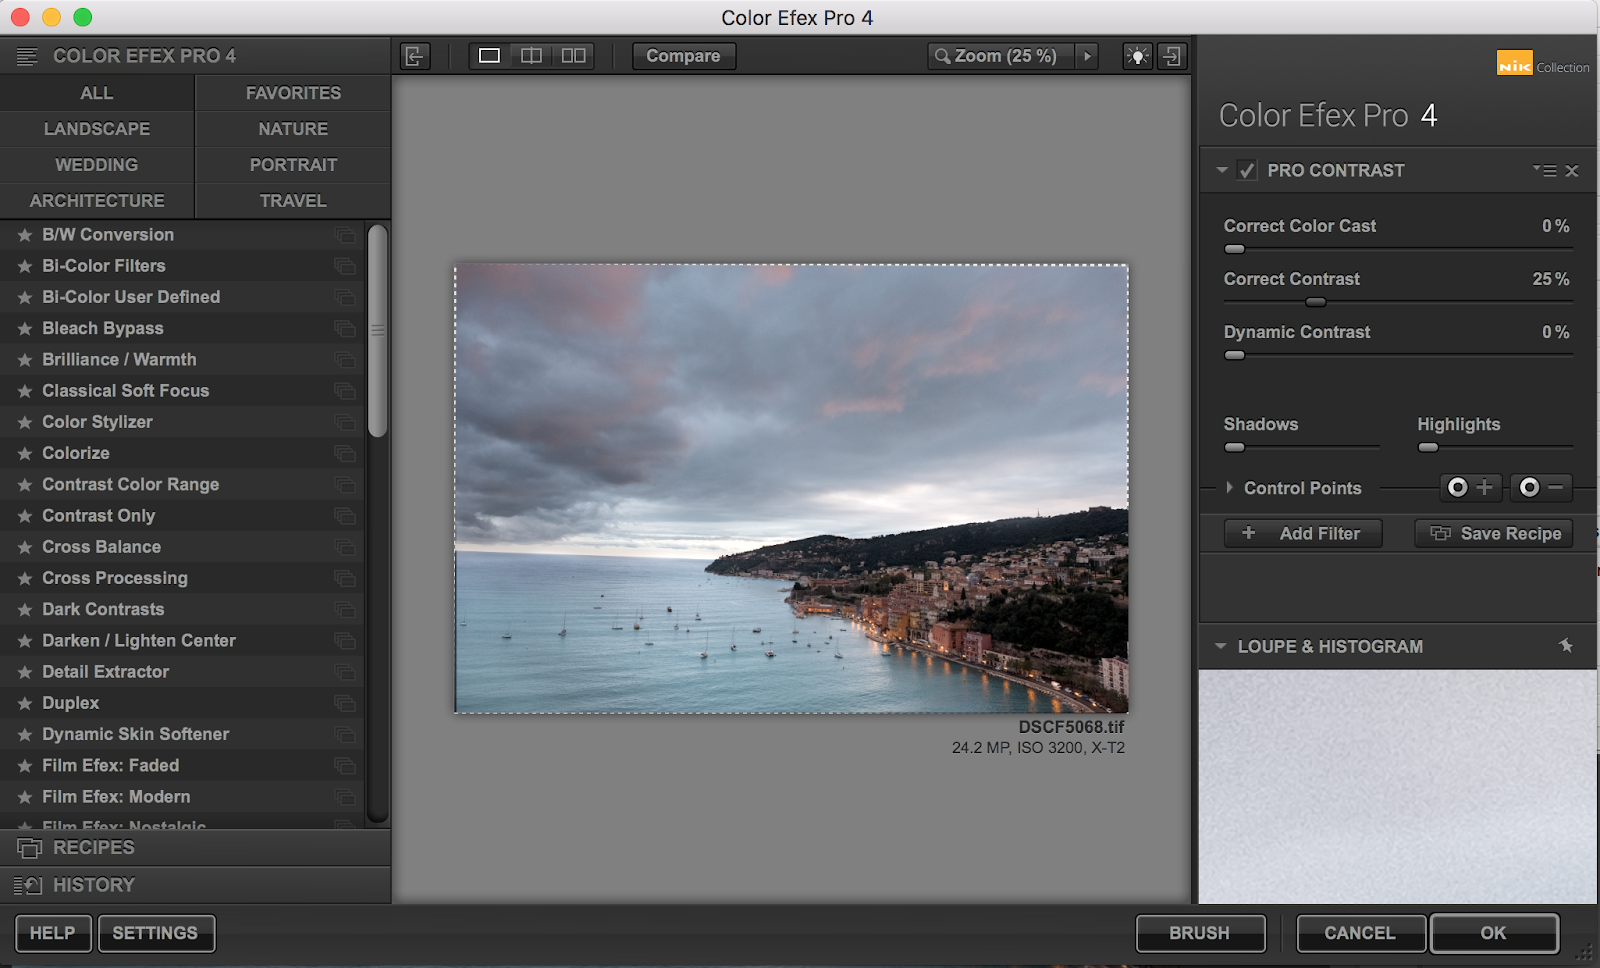Adjust the Correct Contrast slider handle
Image resolution: width=1600 pixels, height=968 pixels.
[1316, 302]
